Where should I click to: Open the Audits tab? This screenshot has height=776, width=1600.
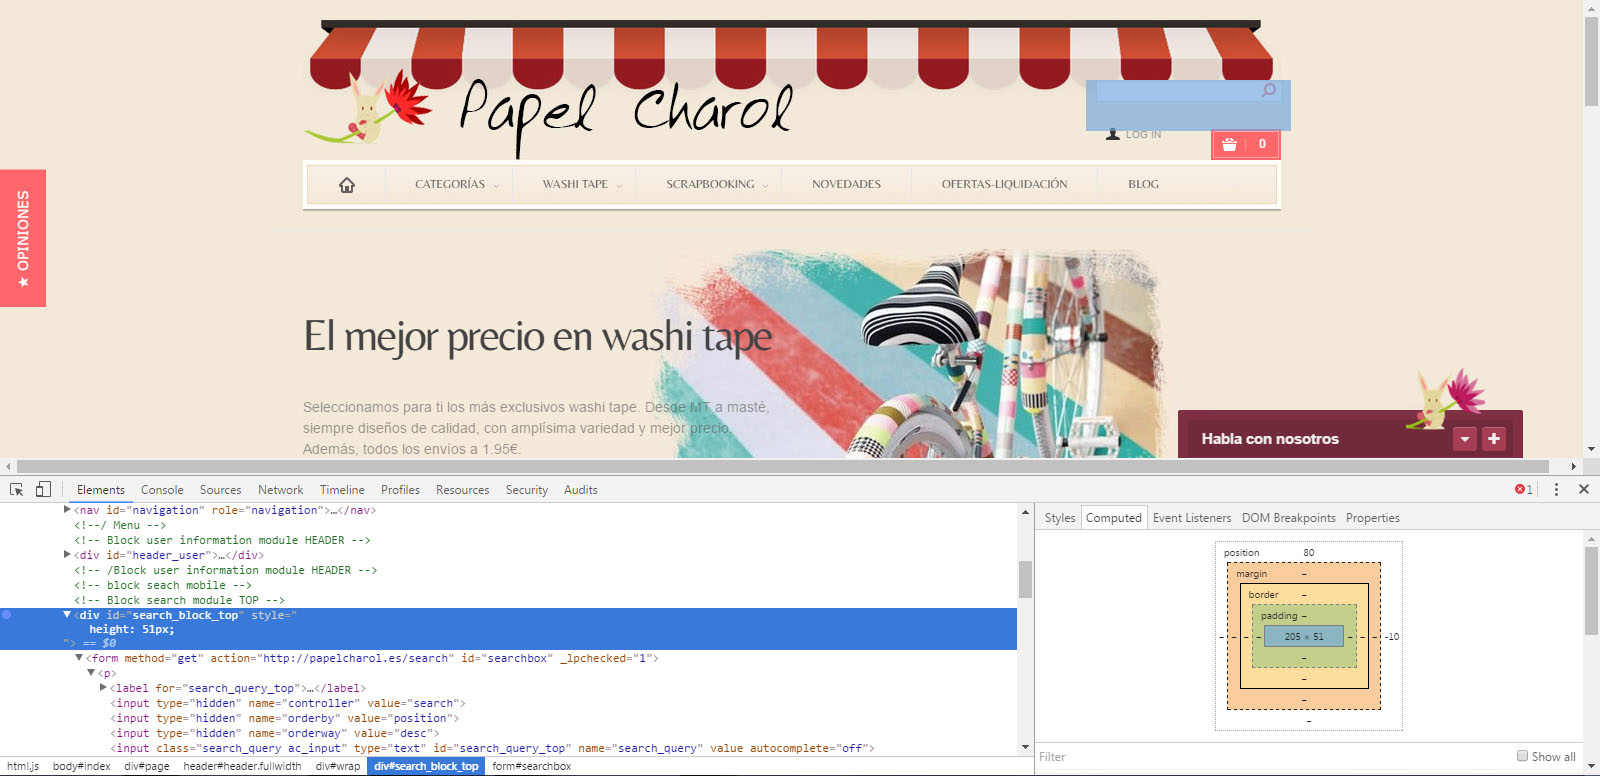click(581, 490)
